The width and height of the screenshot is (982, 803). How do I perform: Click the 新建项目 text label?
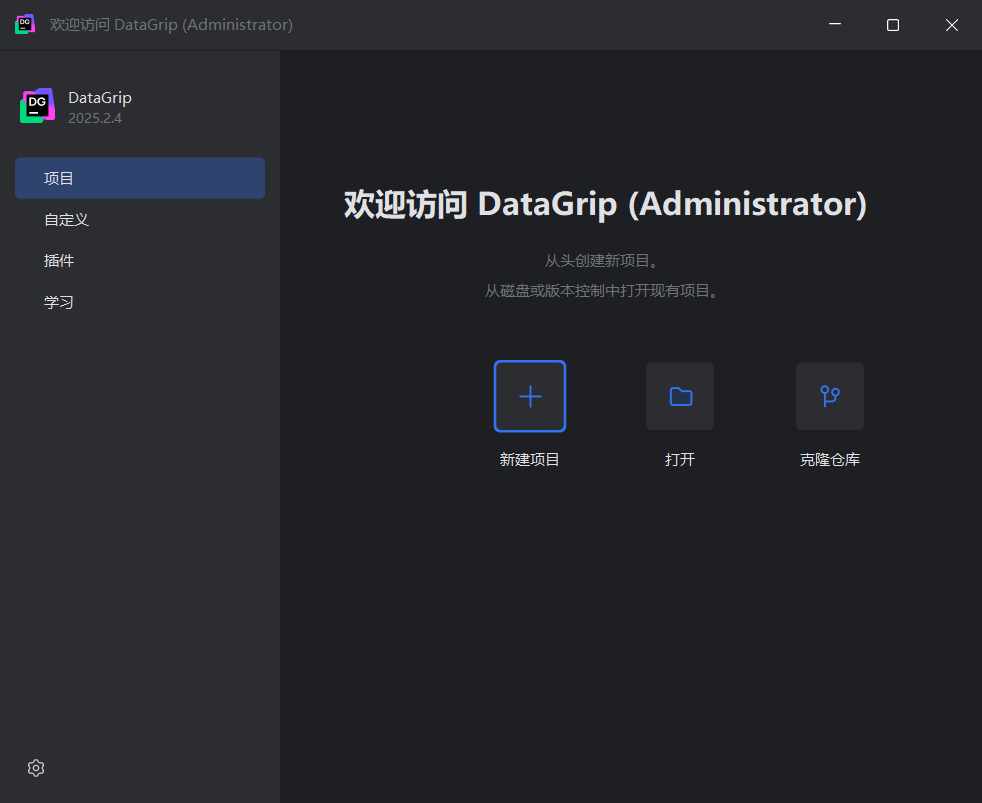coord(530,460)
